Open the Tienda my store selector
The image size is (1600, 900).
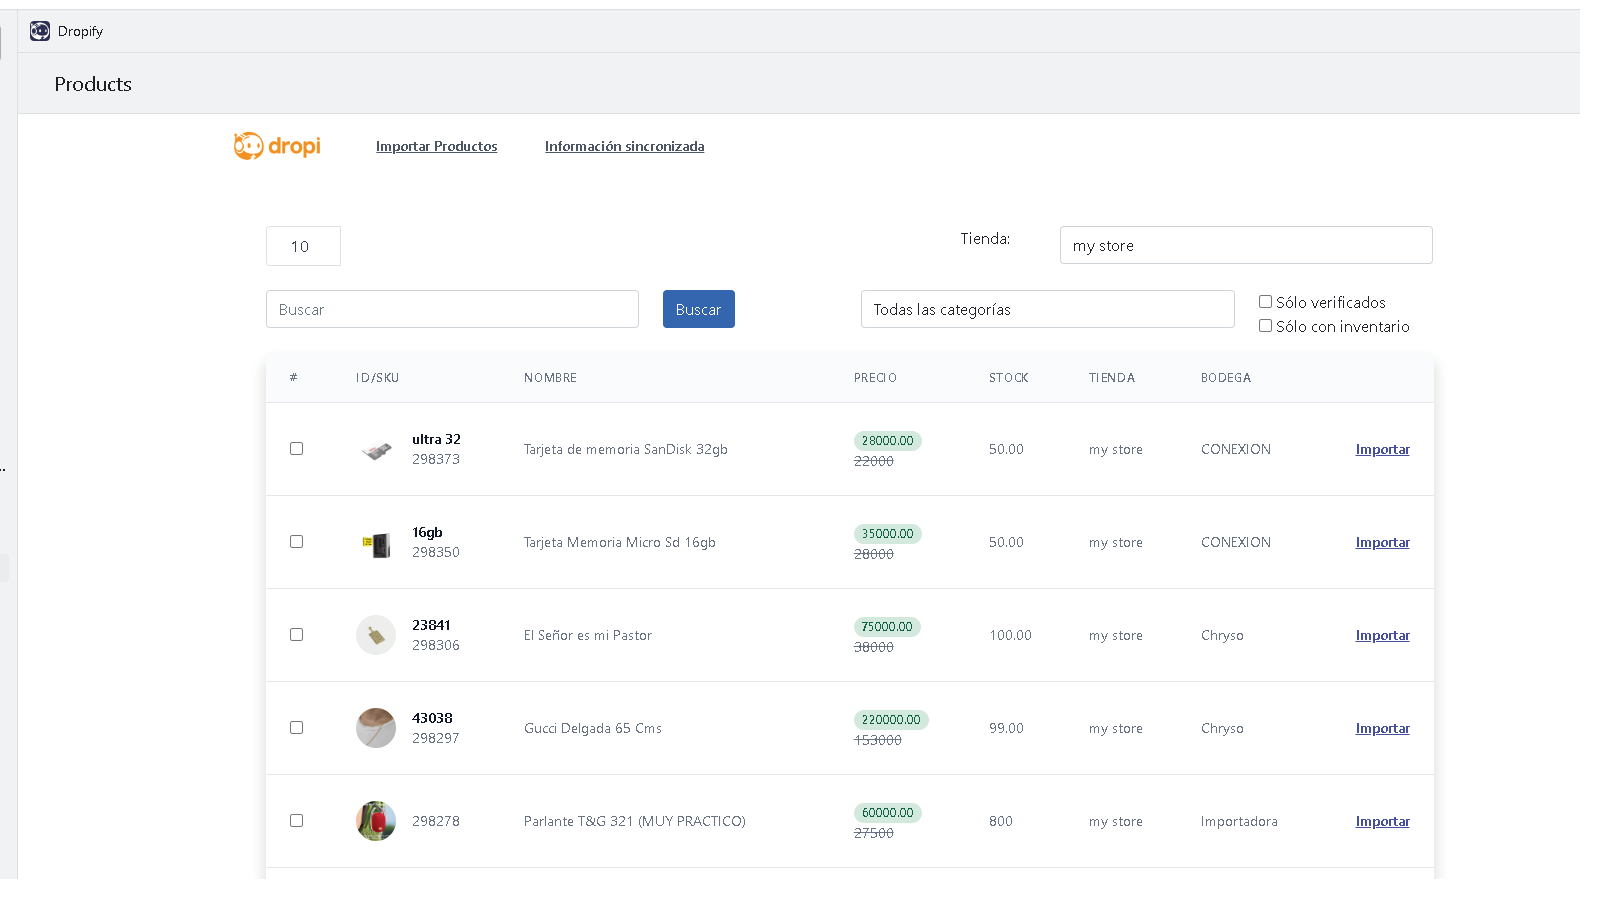pos(1245,245)
